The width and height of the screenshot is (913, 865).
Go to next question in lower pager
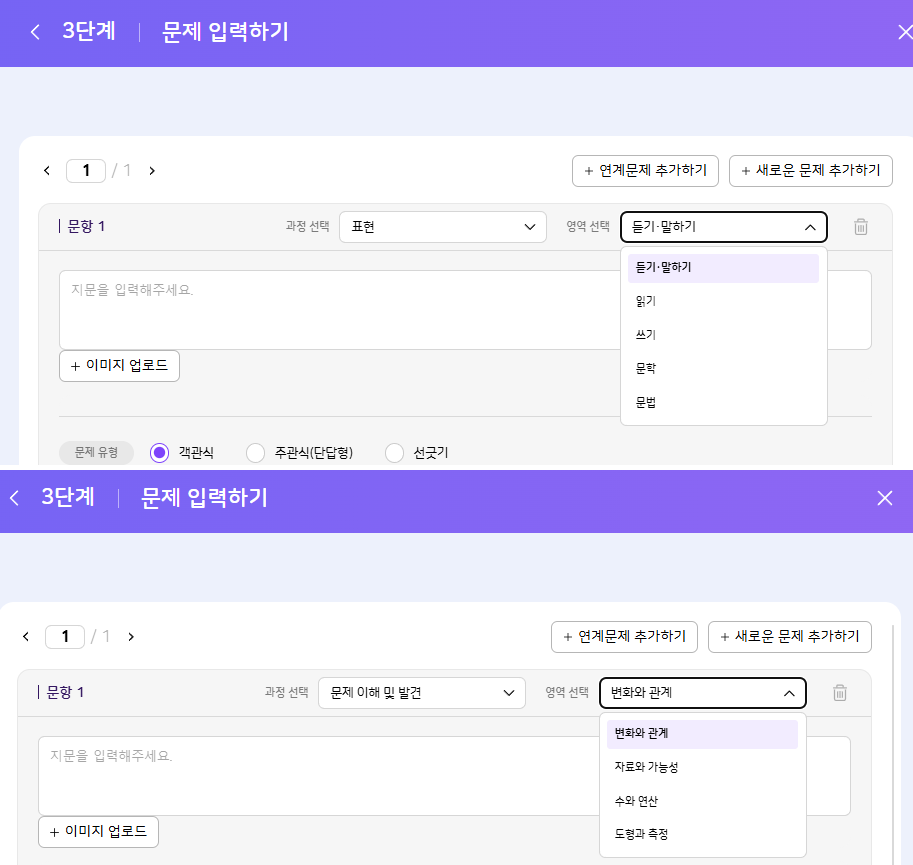[131, 636]
